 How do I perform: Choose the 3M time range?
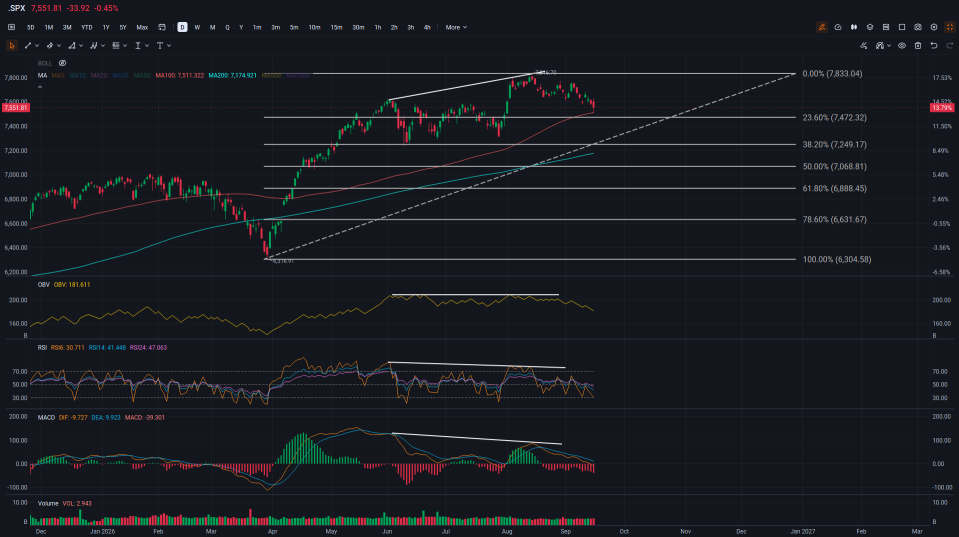click(67, 28)
